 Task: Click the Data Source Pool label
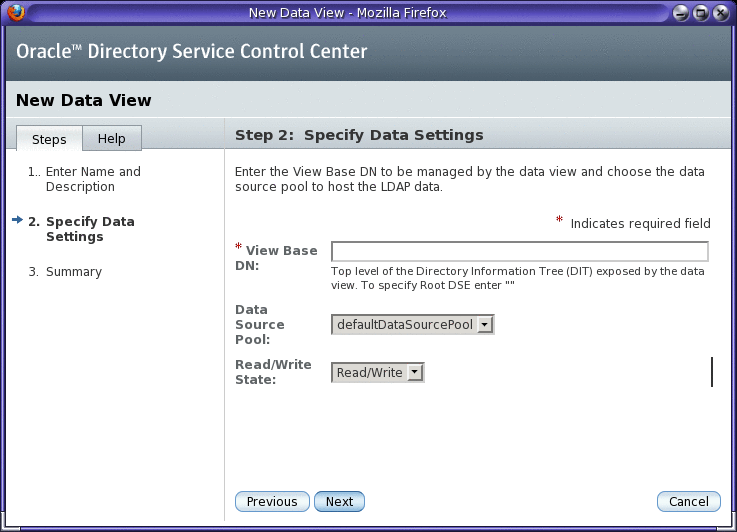click(x=259, y=324)
